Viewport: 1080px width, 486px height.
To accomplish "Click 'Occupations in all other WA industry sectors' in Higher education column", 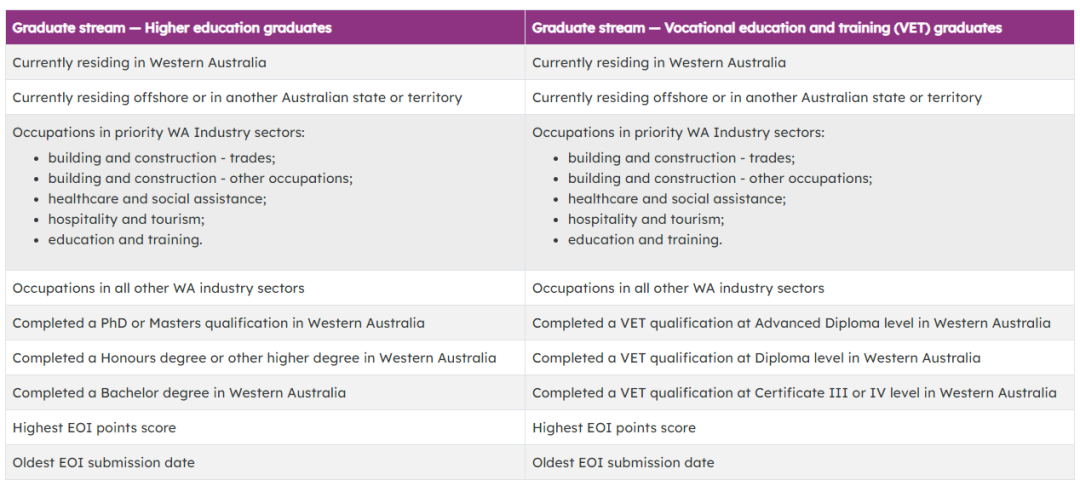I will pos(158,288).
